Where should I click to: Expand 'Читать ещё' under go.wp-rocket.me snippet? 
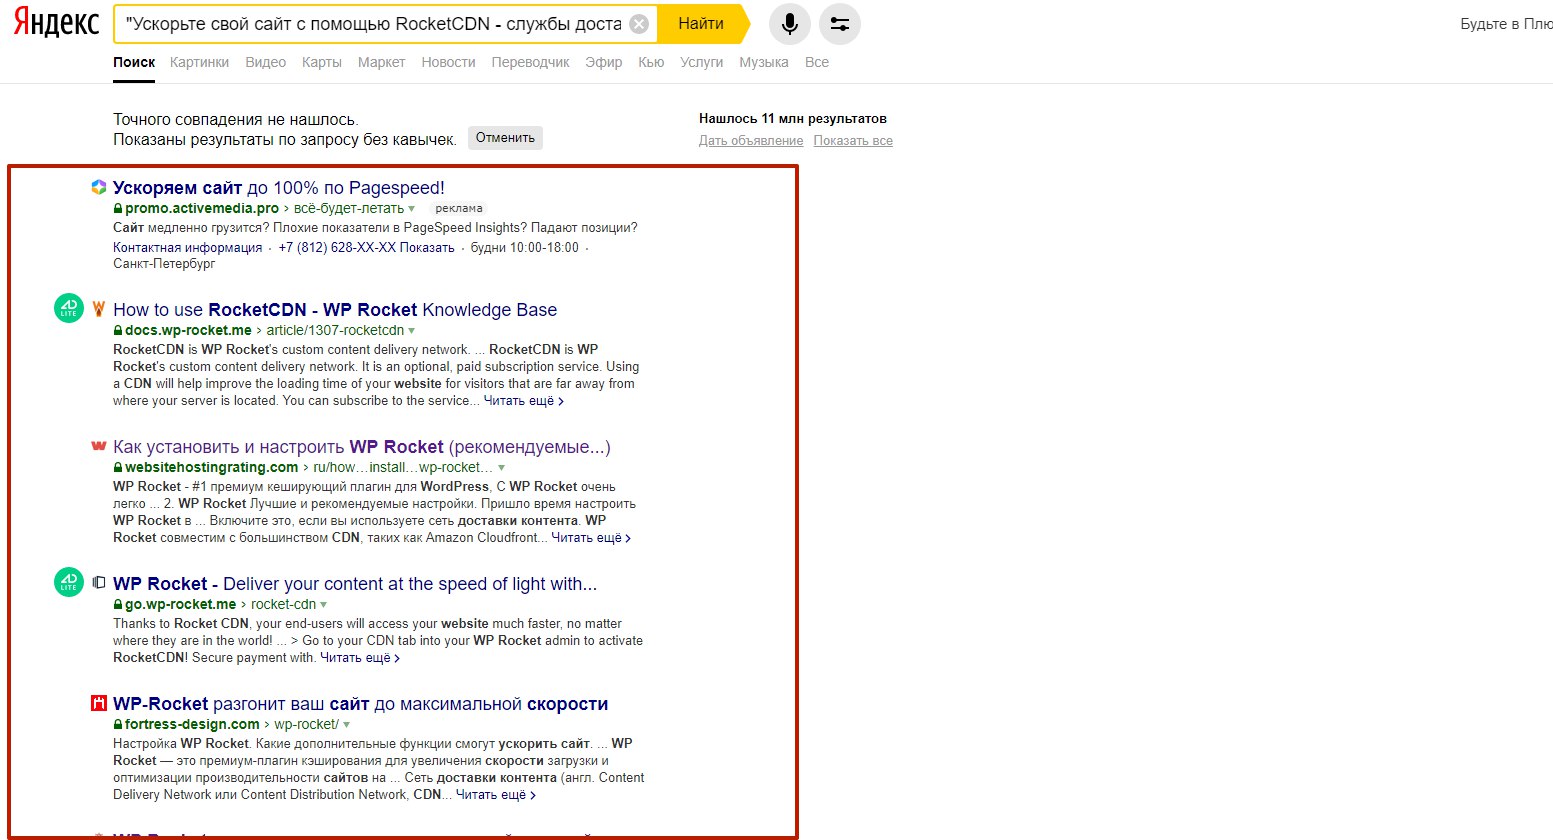pyautogui.click(x=360, y=658)
